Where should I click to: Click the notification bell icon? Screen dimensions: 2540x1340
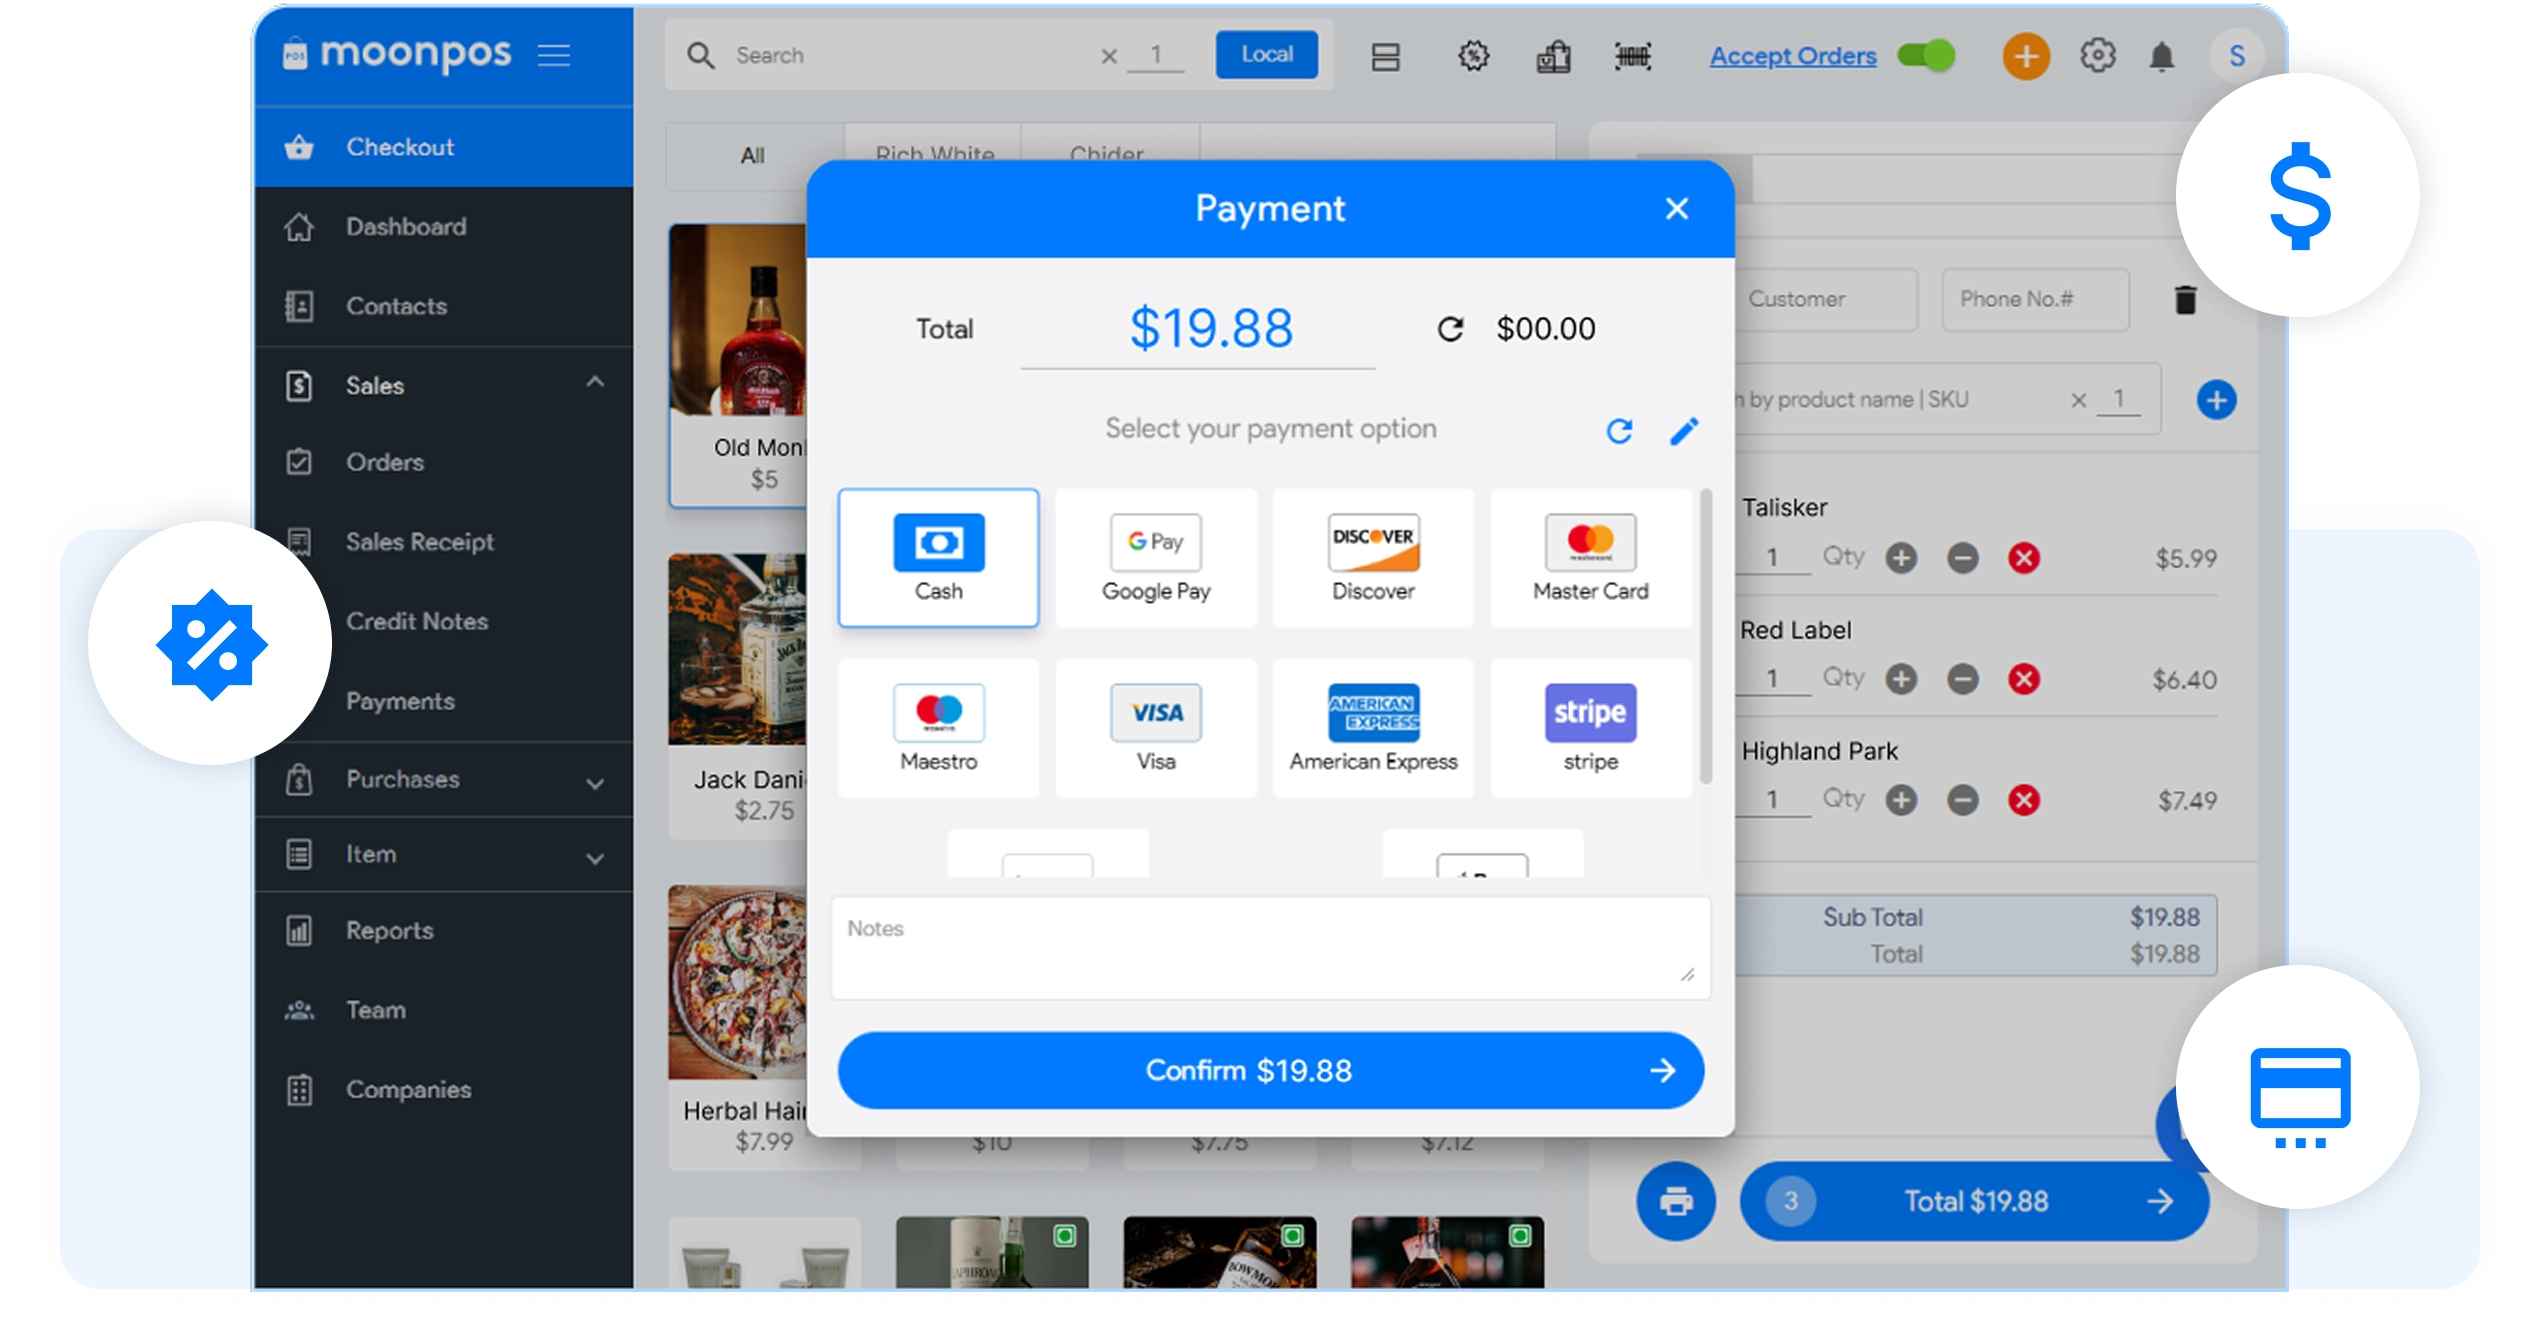click(x=2162, y=56)
